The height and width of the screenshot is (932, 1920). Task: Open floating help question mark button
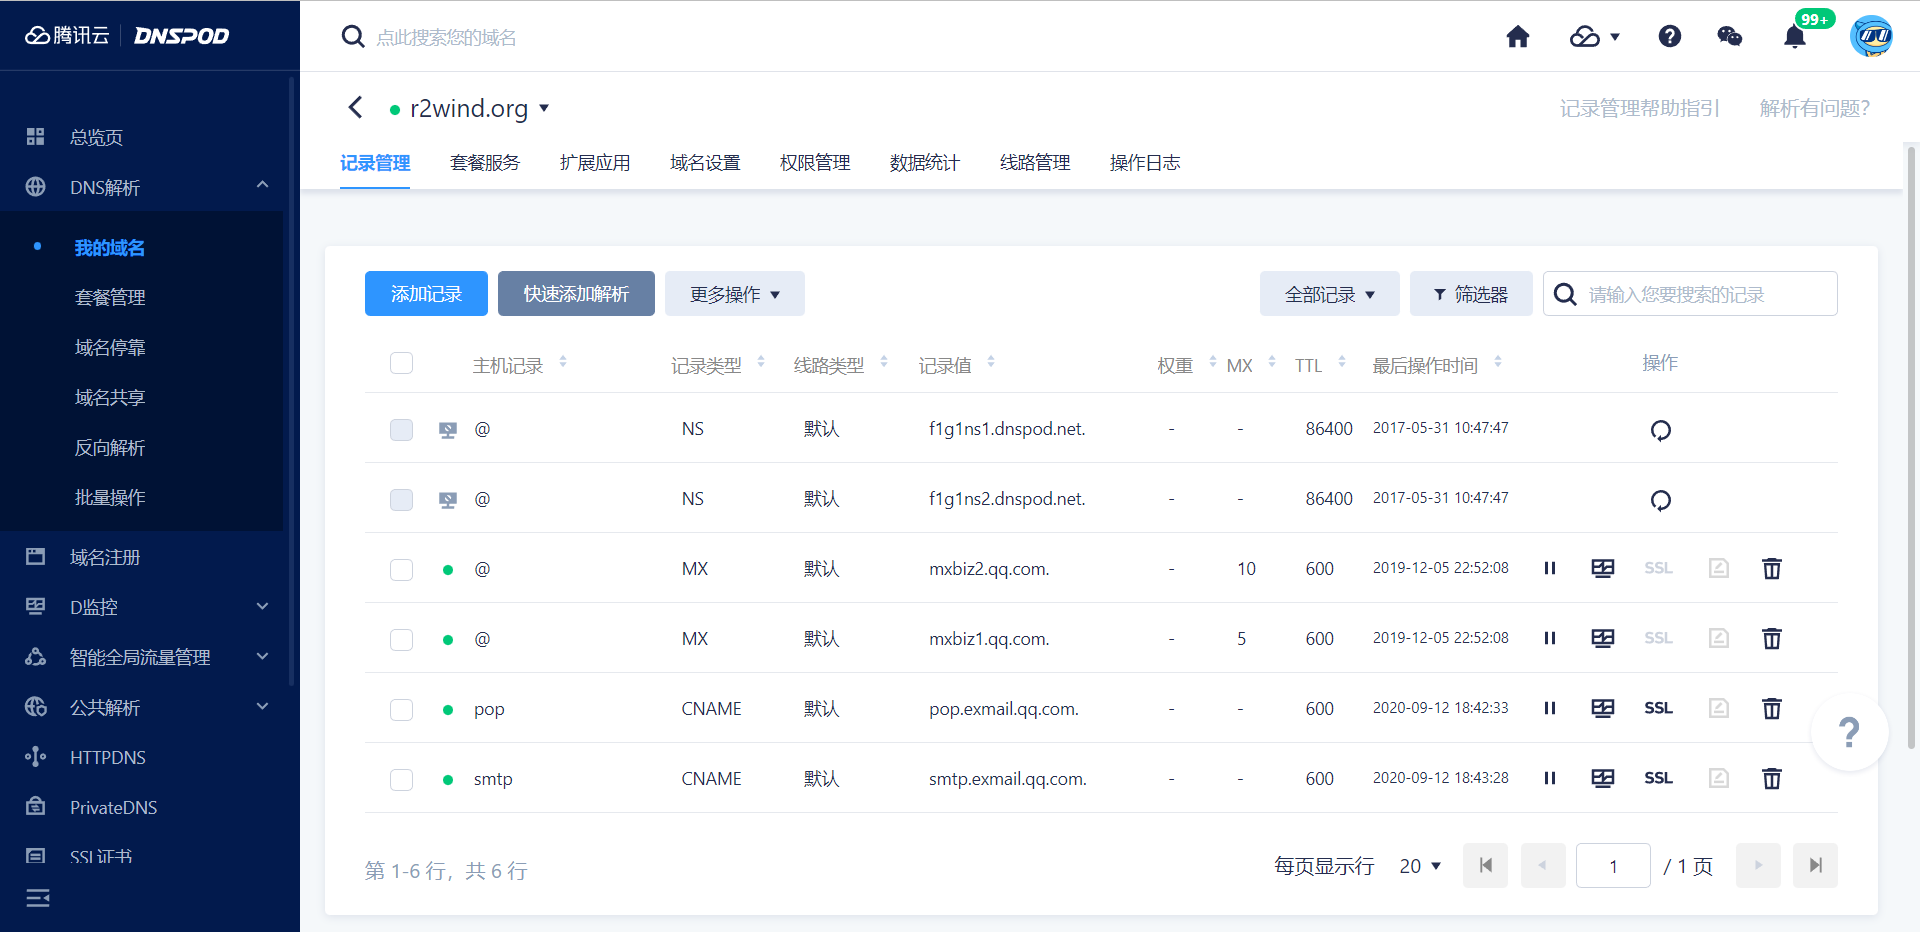[x=1849, y=732]
